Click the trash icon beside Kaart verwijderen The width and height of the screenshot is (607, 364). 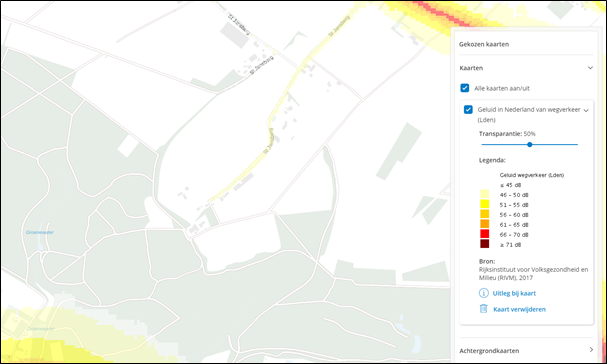click(x=484, y=309)
